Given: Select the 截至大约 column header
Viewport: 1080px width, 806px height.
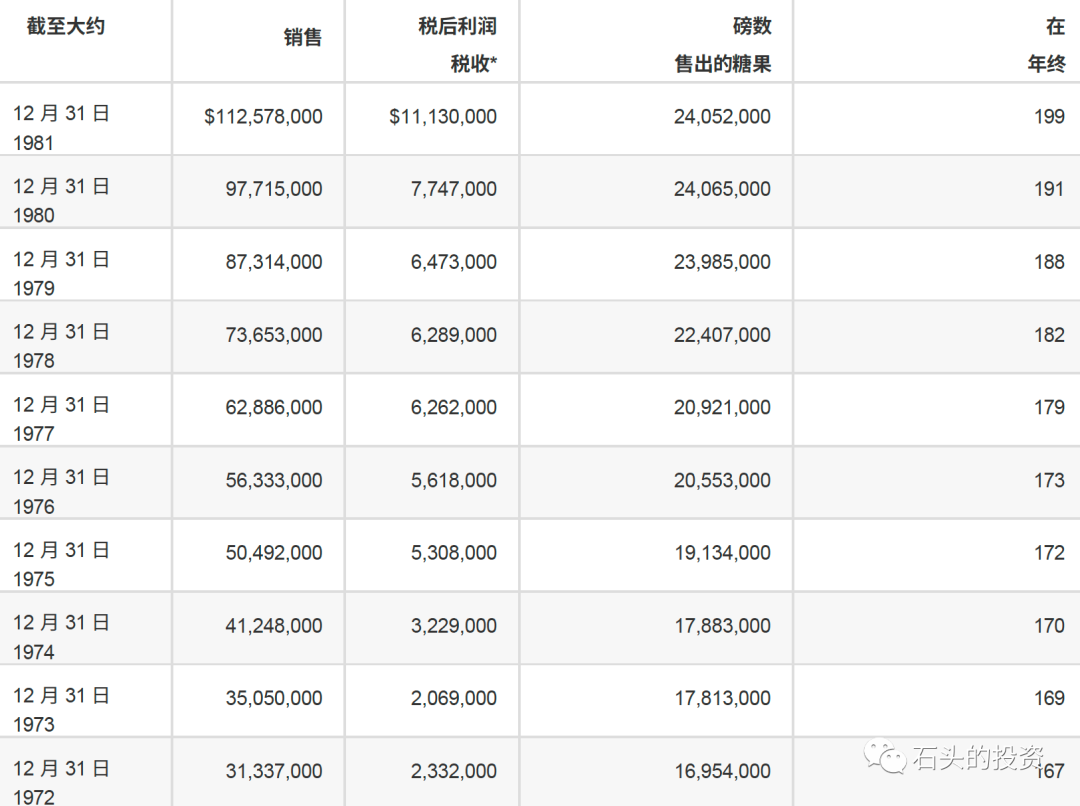Looking at the screenshot, I should click(66, 26).
